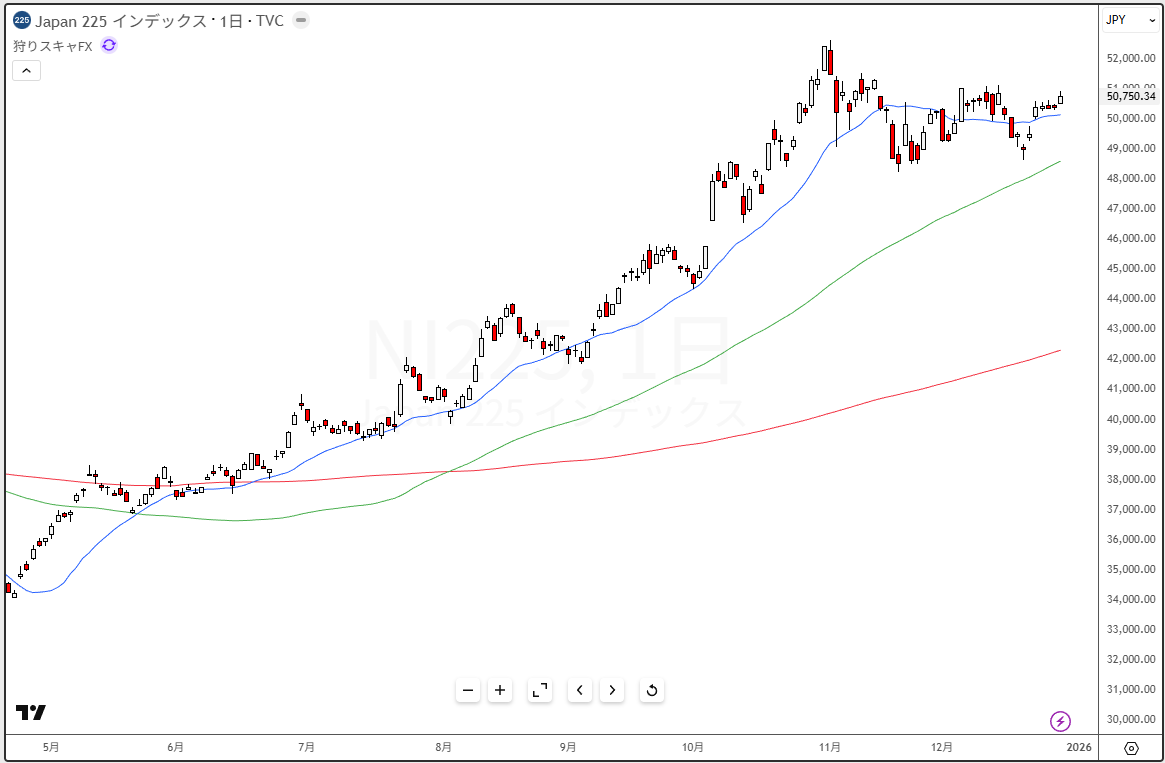Click the 11月 label on time axis
This screenshot has height=763, width=1165.
pos(829,747)
